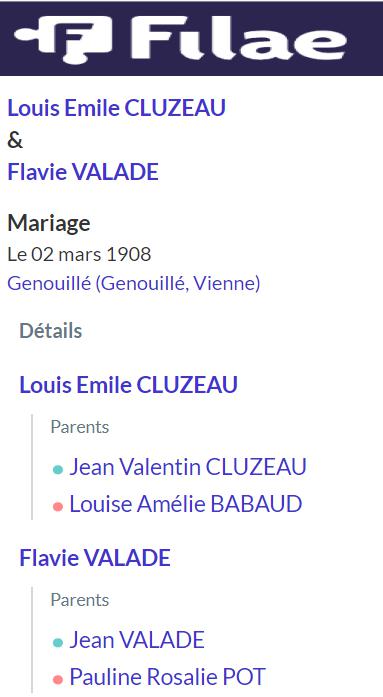Screen dimensions: 383x697
Task: Open father Jean Valentin CLUZEAU's record
Action: tap(188, 467)
